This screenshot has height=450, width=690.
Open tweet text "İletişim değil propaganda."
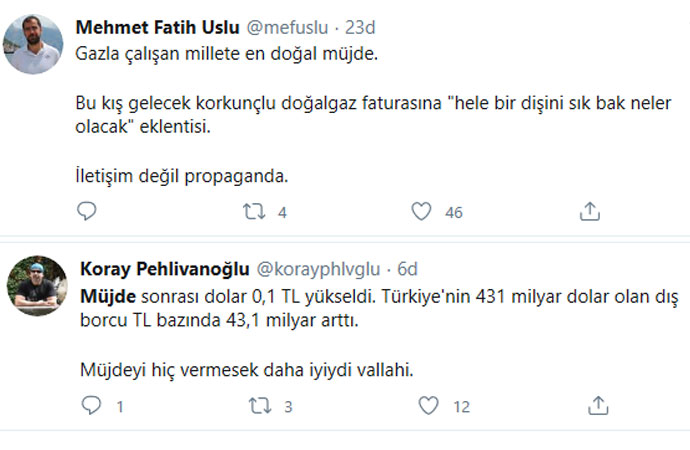tap(182, 176)
